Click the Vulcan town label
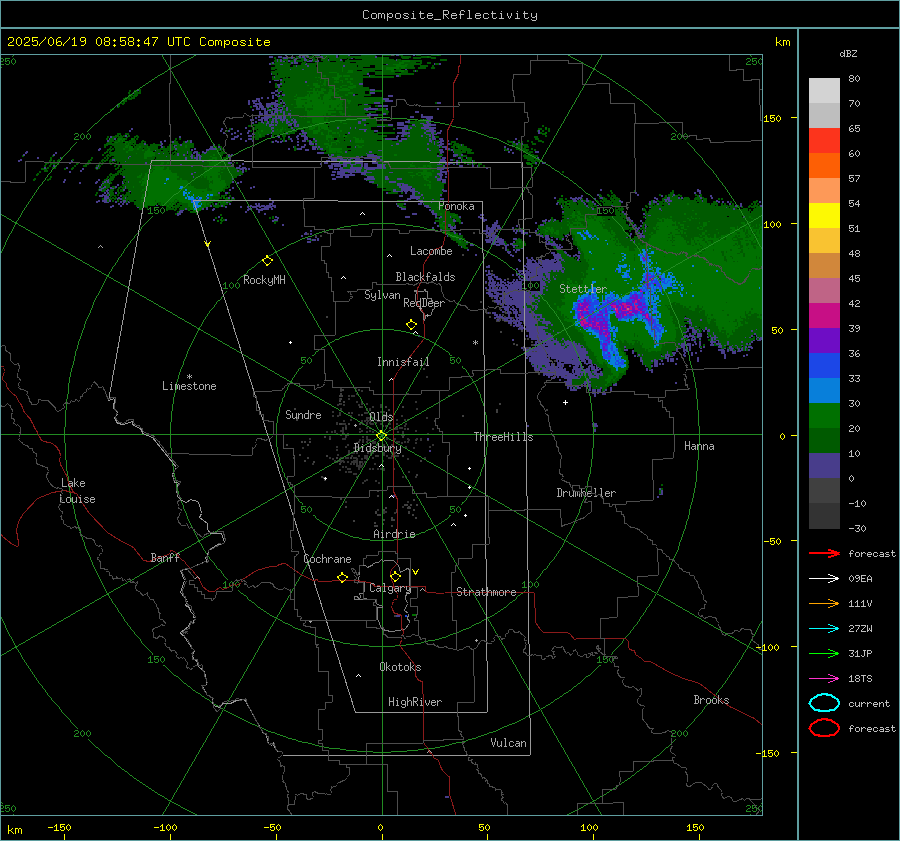Screen dimensions: 900x841 click(x=508, y=743)
